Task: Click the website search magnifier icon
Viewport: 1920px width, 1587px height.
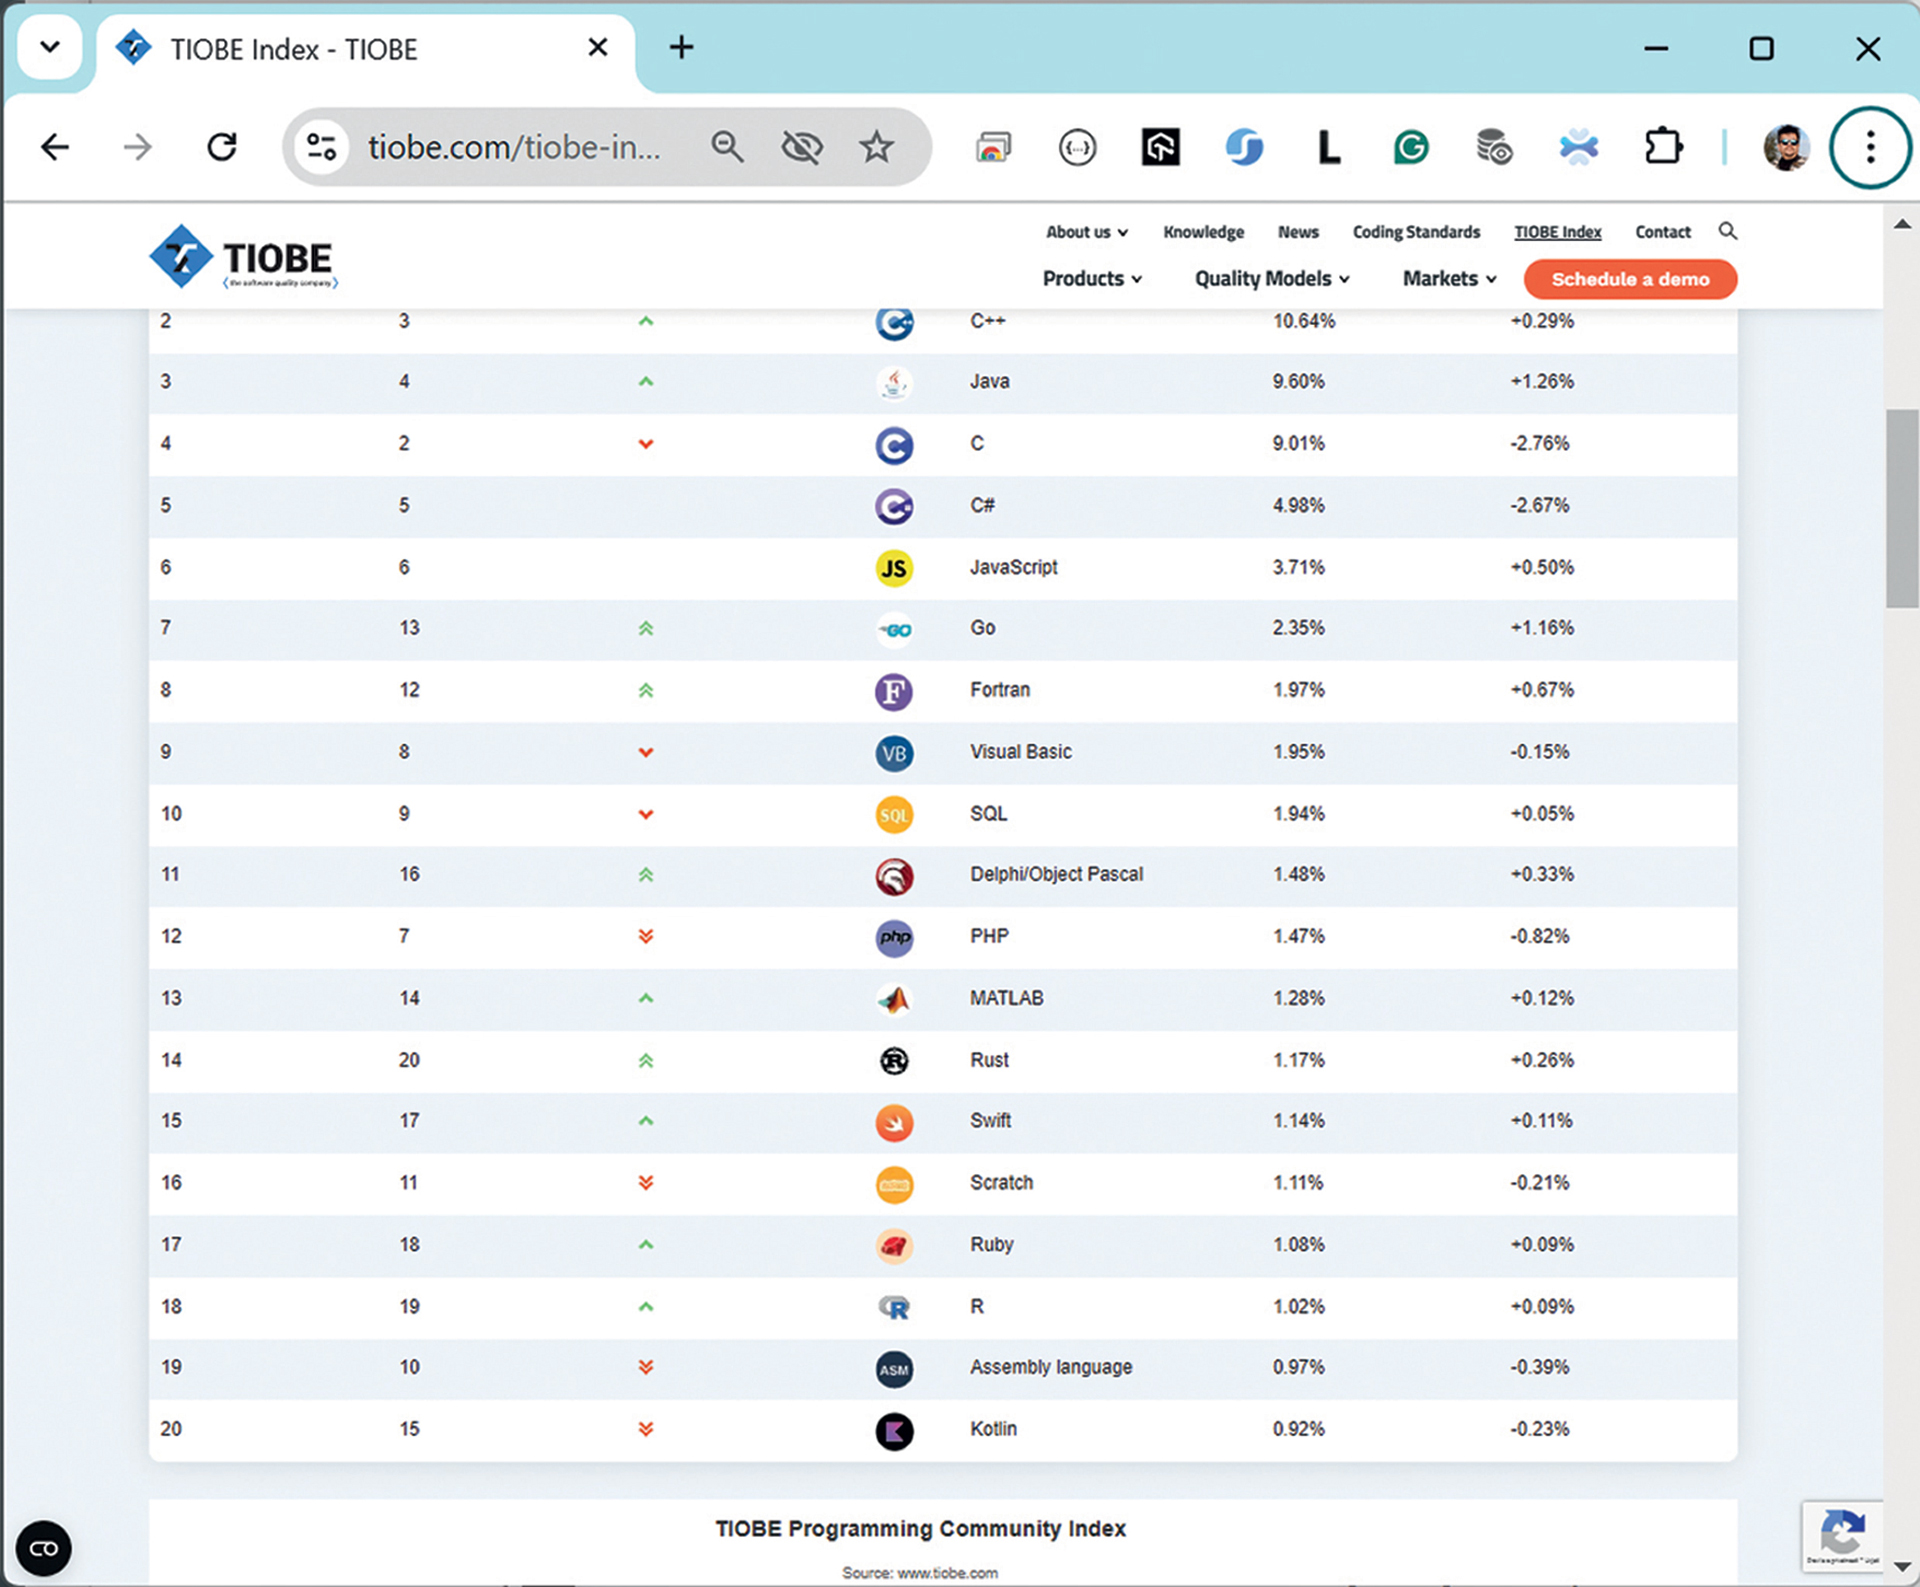Action: click(x=1727, y=231)
